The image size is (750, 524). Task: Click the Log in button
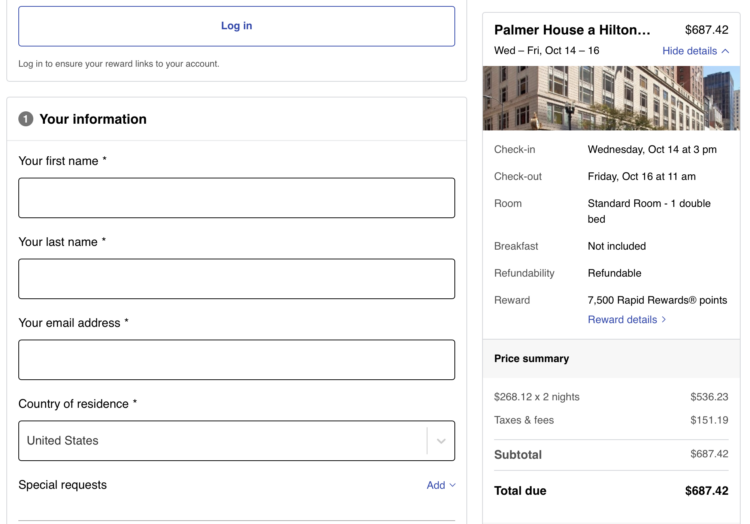click(x=236, y=26)
